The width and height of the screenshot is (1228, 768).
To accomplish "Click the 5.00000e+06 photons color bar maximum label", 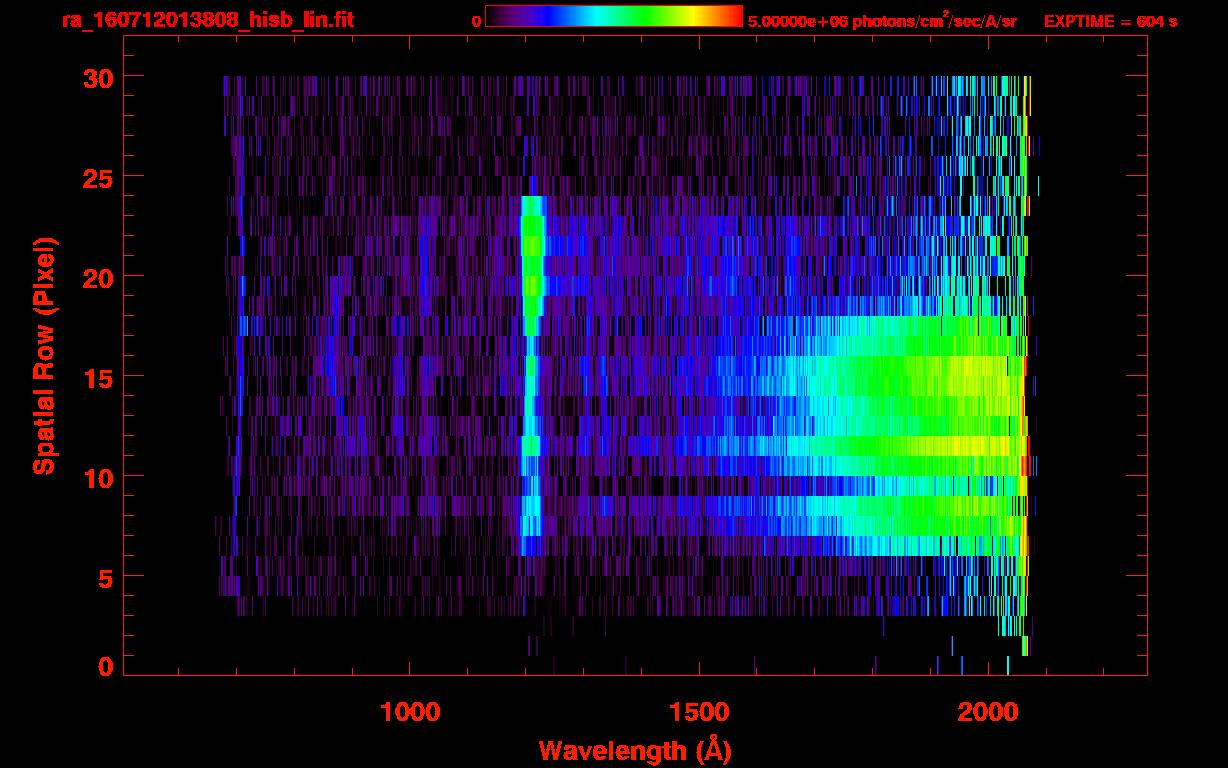I will 882,21.
